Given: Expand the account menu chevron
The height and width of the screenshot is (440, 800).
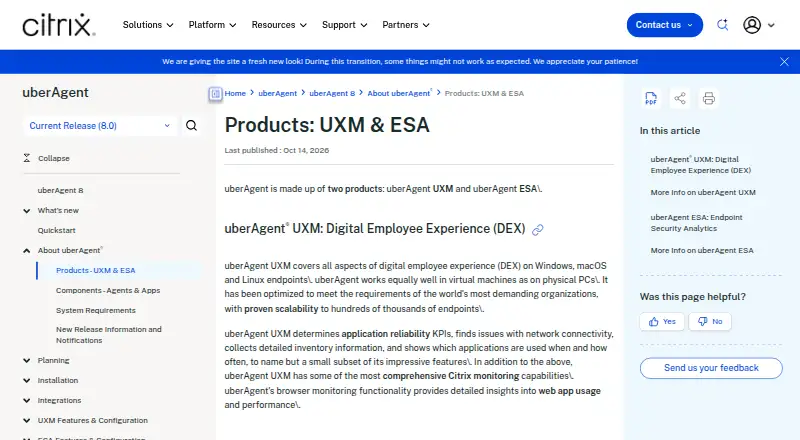Looking at the screenshot, I should click(x=771, y=25).
